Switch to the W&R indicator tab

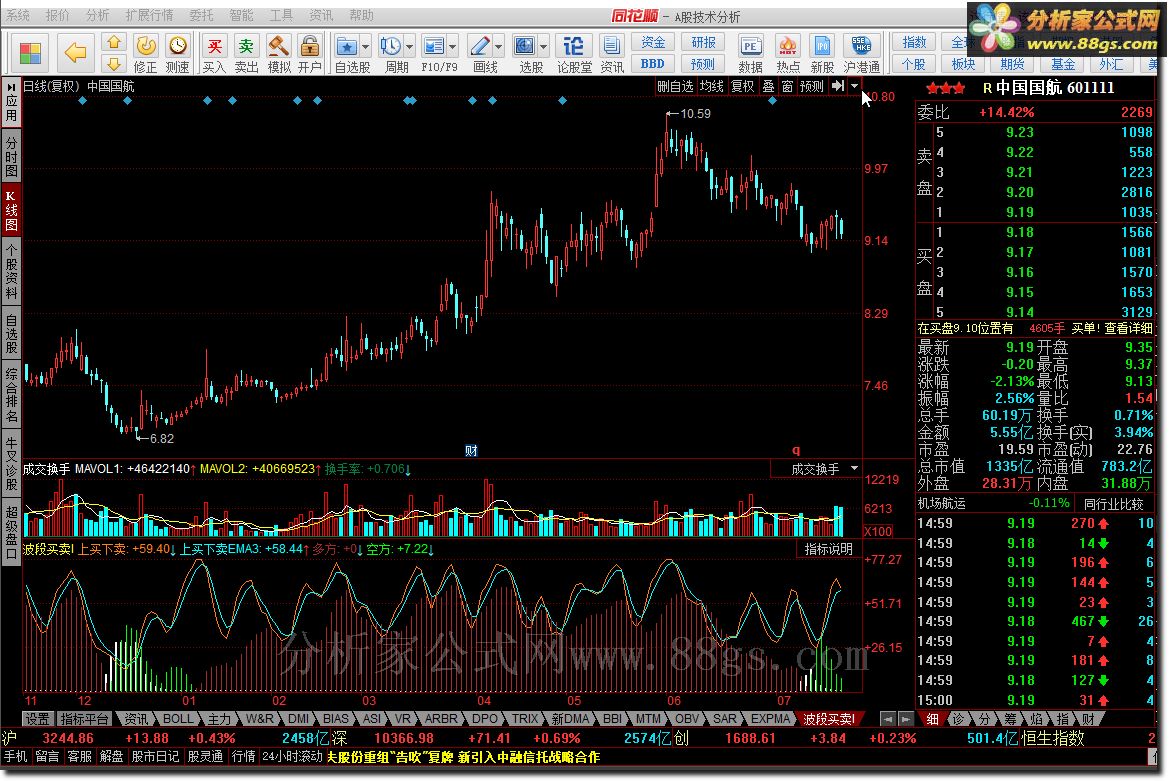pos(259,719)
